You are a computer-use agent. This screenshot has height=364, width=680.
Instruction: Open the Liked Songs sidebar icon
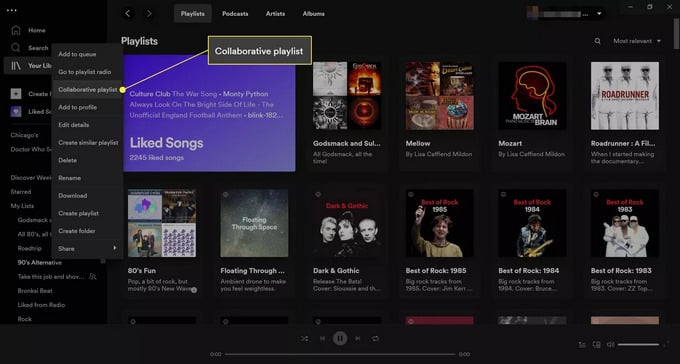point(16,111)
